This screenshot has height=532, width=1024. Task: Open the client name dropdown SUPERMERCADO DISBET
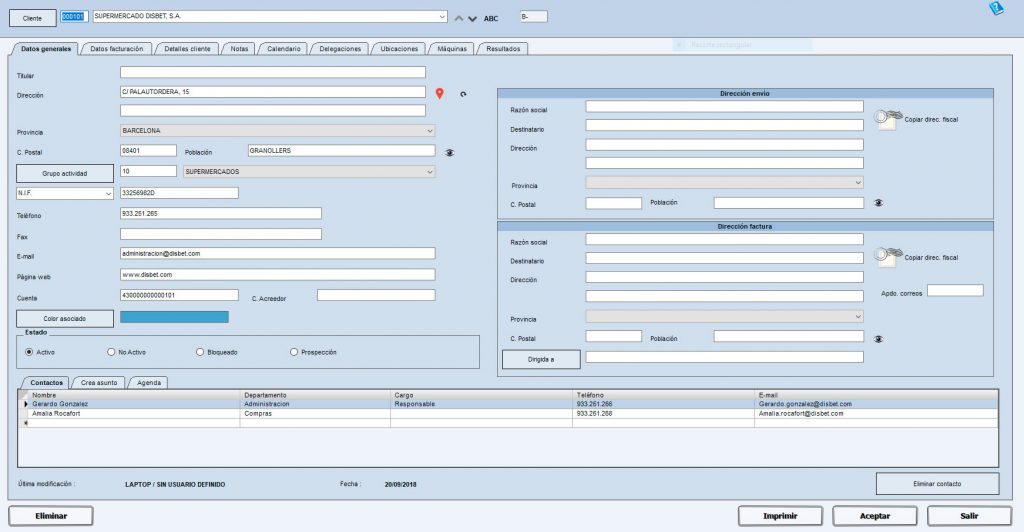(442, 16)
